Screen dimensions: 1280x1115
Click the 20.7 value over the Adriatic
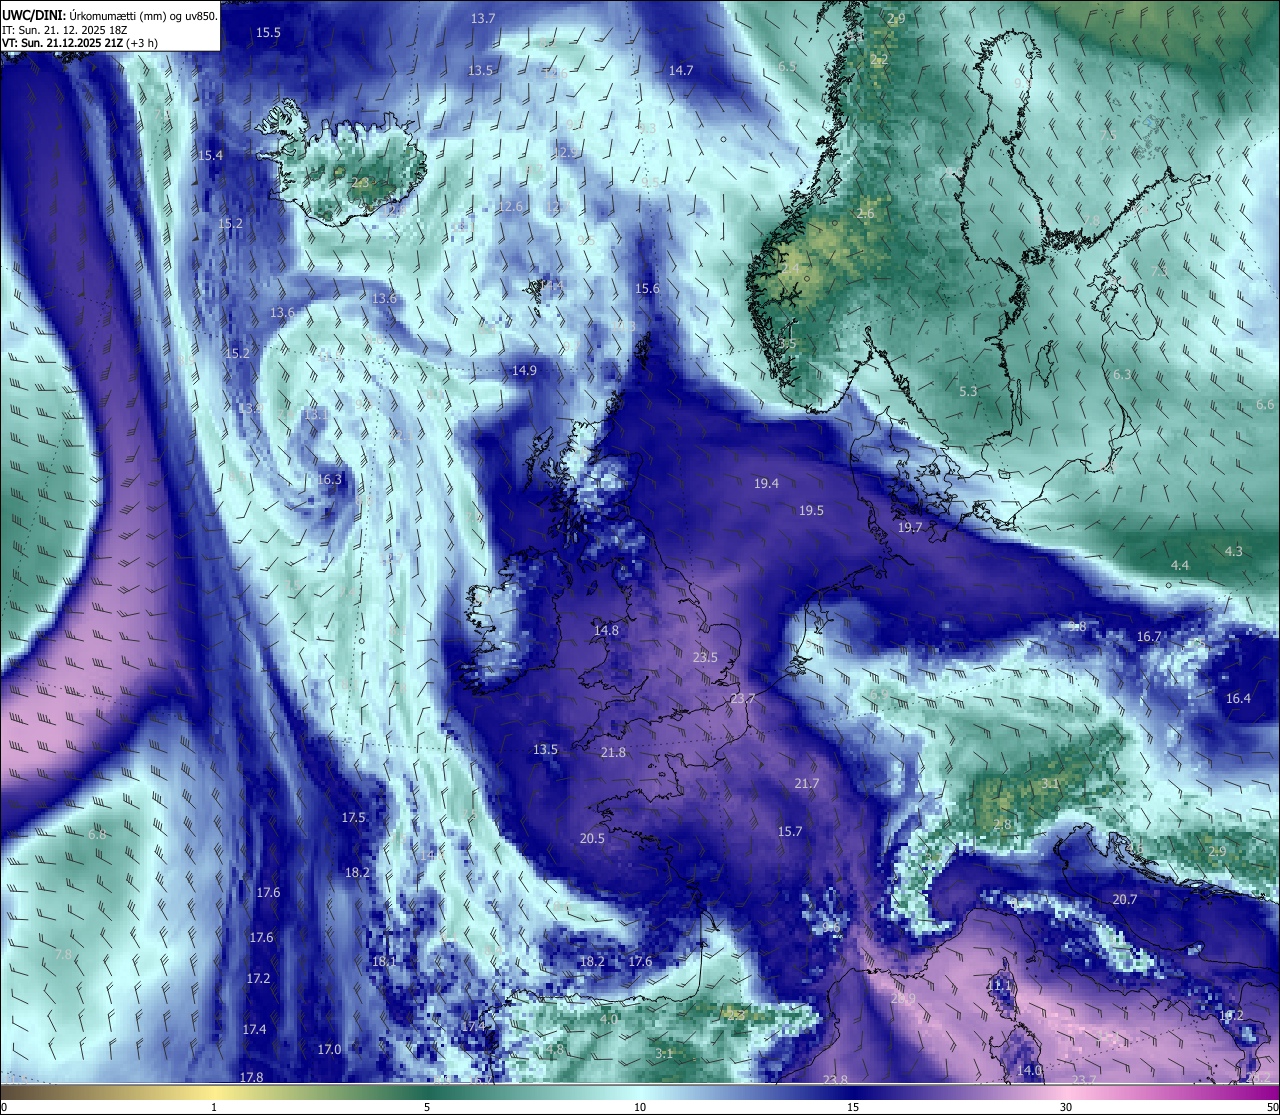[x=1125, y=899]
